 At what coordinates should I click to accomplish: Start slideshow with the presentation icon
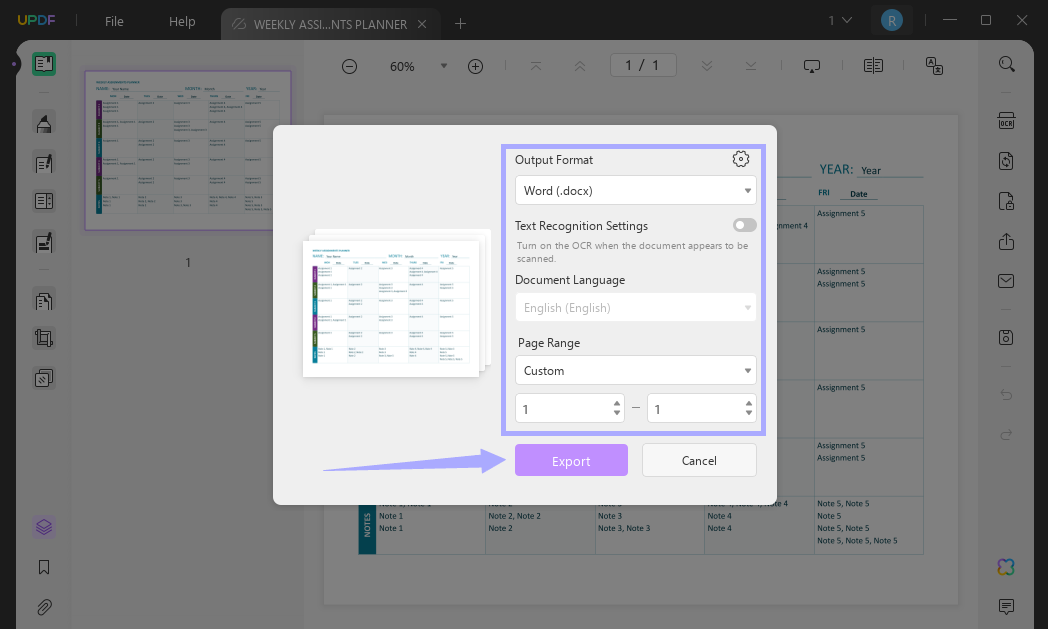pos(811,65)
